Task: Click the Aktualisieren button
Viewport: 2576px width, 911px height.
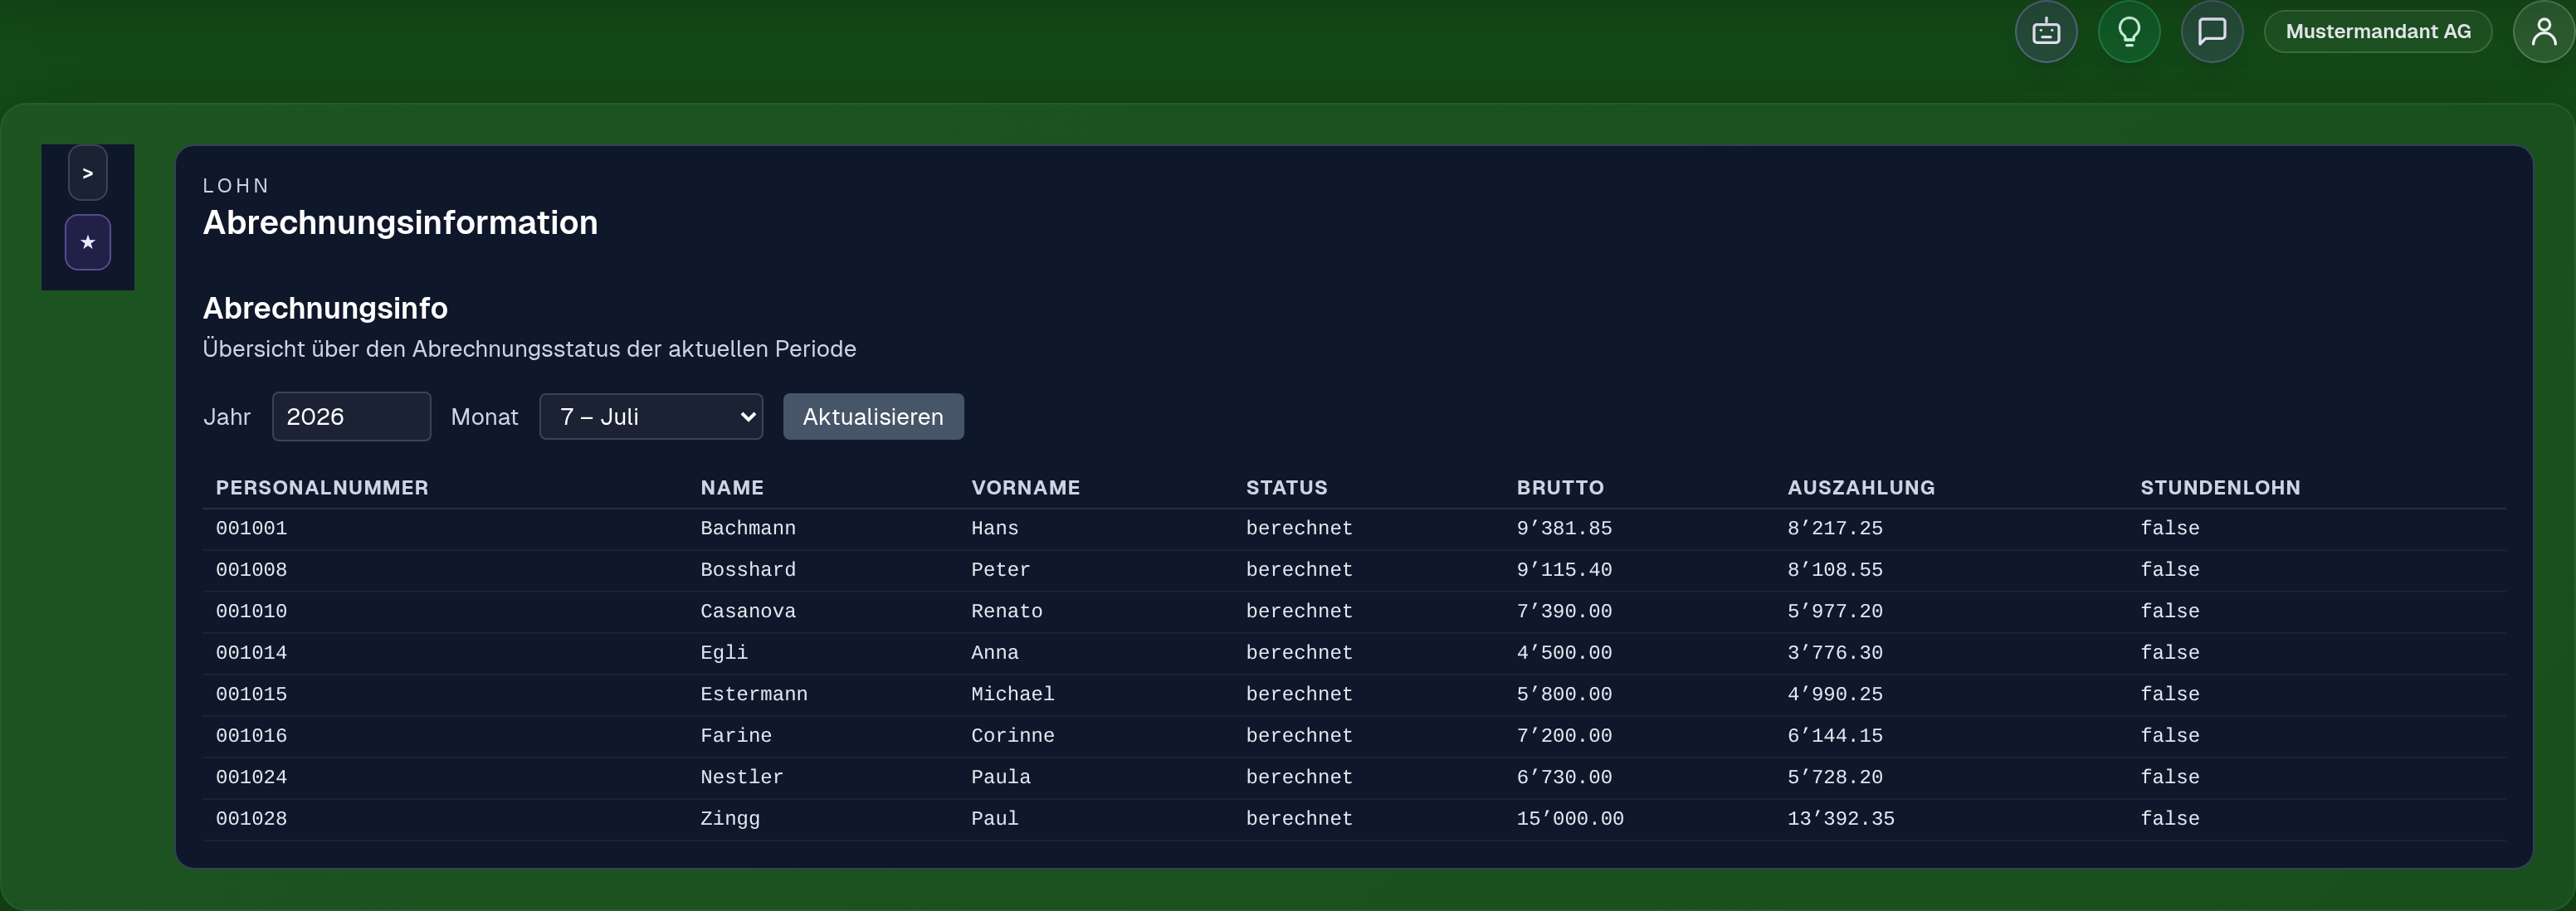Action: point(873,417)
